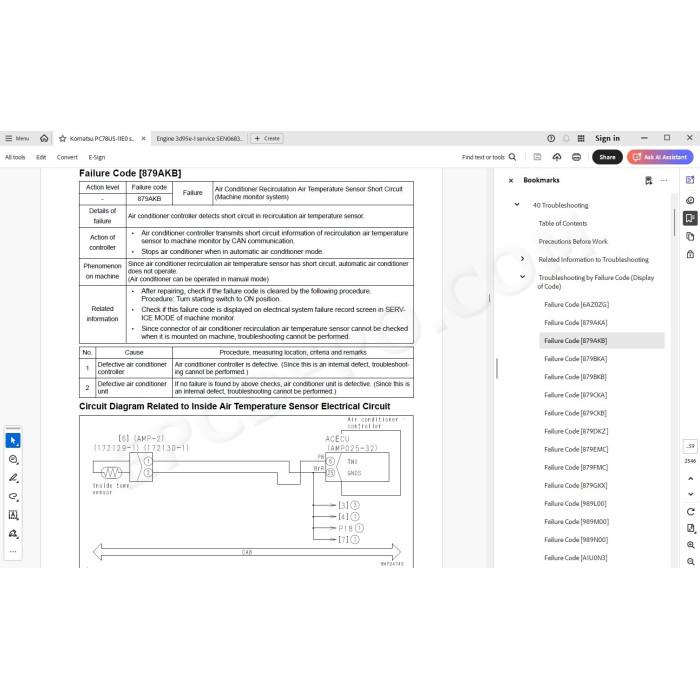Open bookmark Failure Code [879CKB]
Viewport: 700px width, 700px height.
[x=575, y=413]
